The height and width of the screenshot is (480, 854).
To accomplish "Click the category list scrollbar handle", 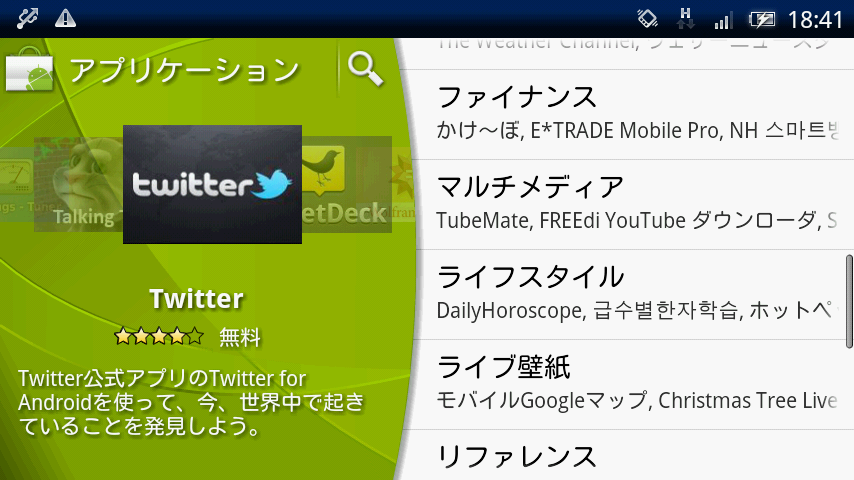I will pyautogui.click(x=849, y=301).
